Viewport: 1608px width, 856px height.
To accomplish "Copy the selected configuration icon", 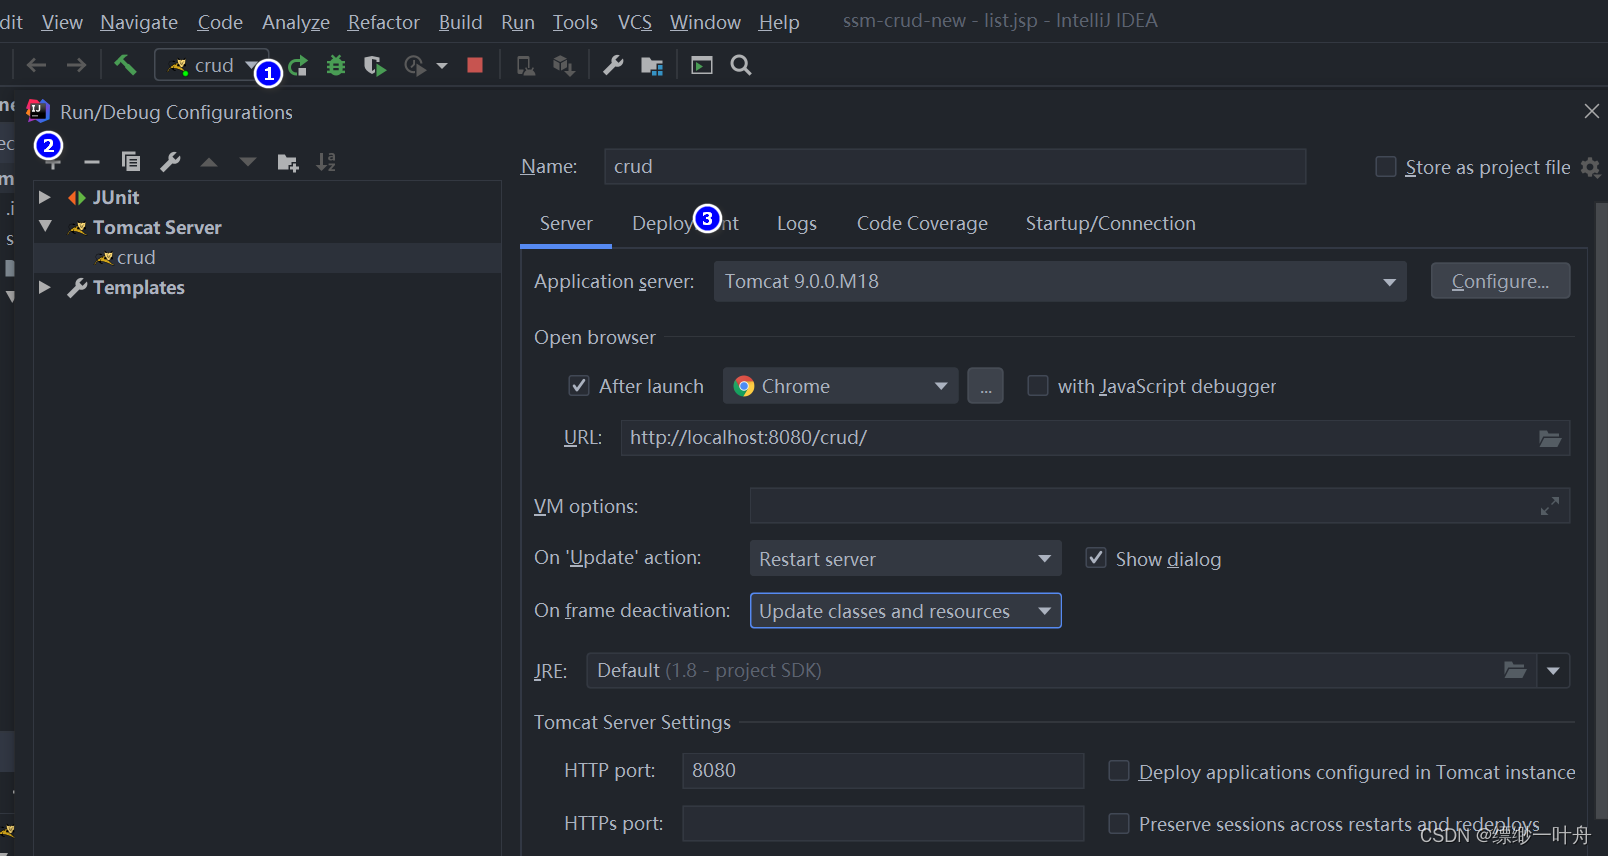I will click(x=130, y=161).
